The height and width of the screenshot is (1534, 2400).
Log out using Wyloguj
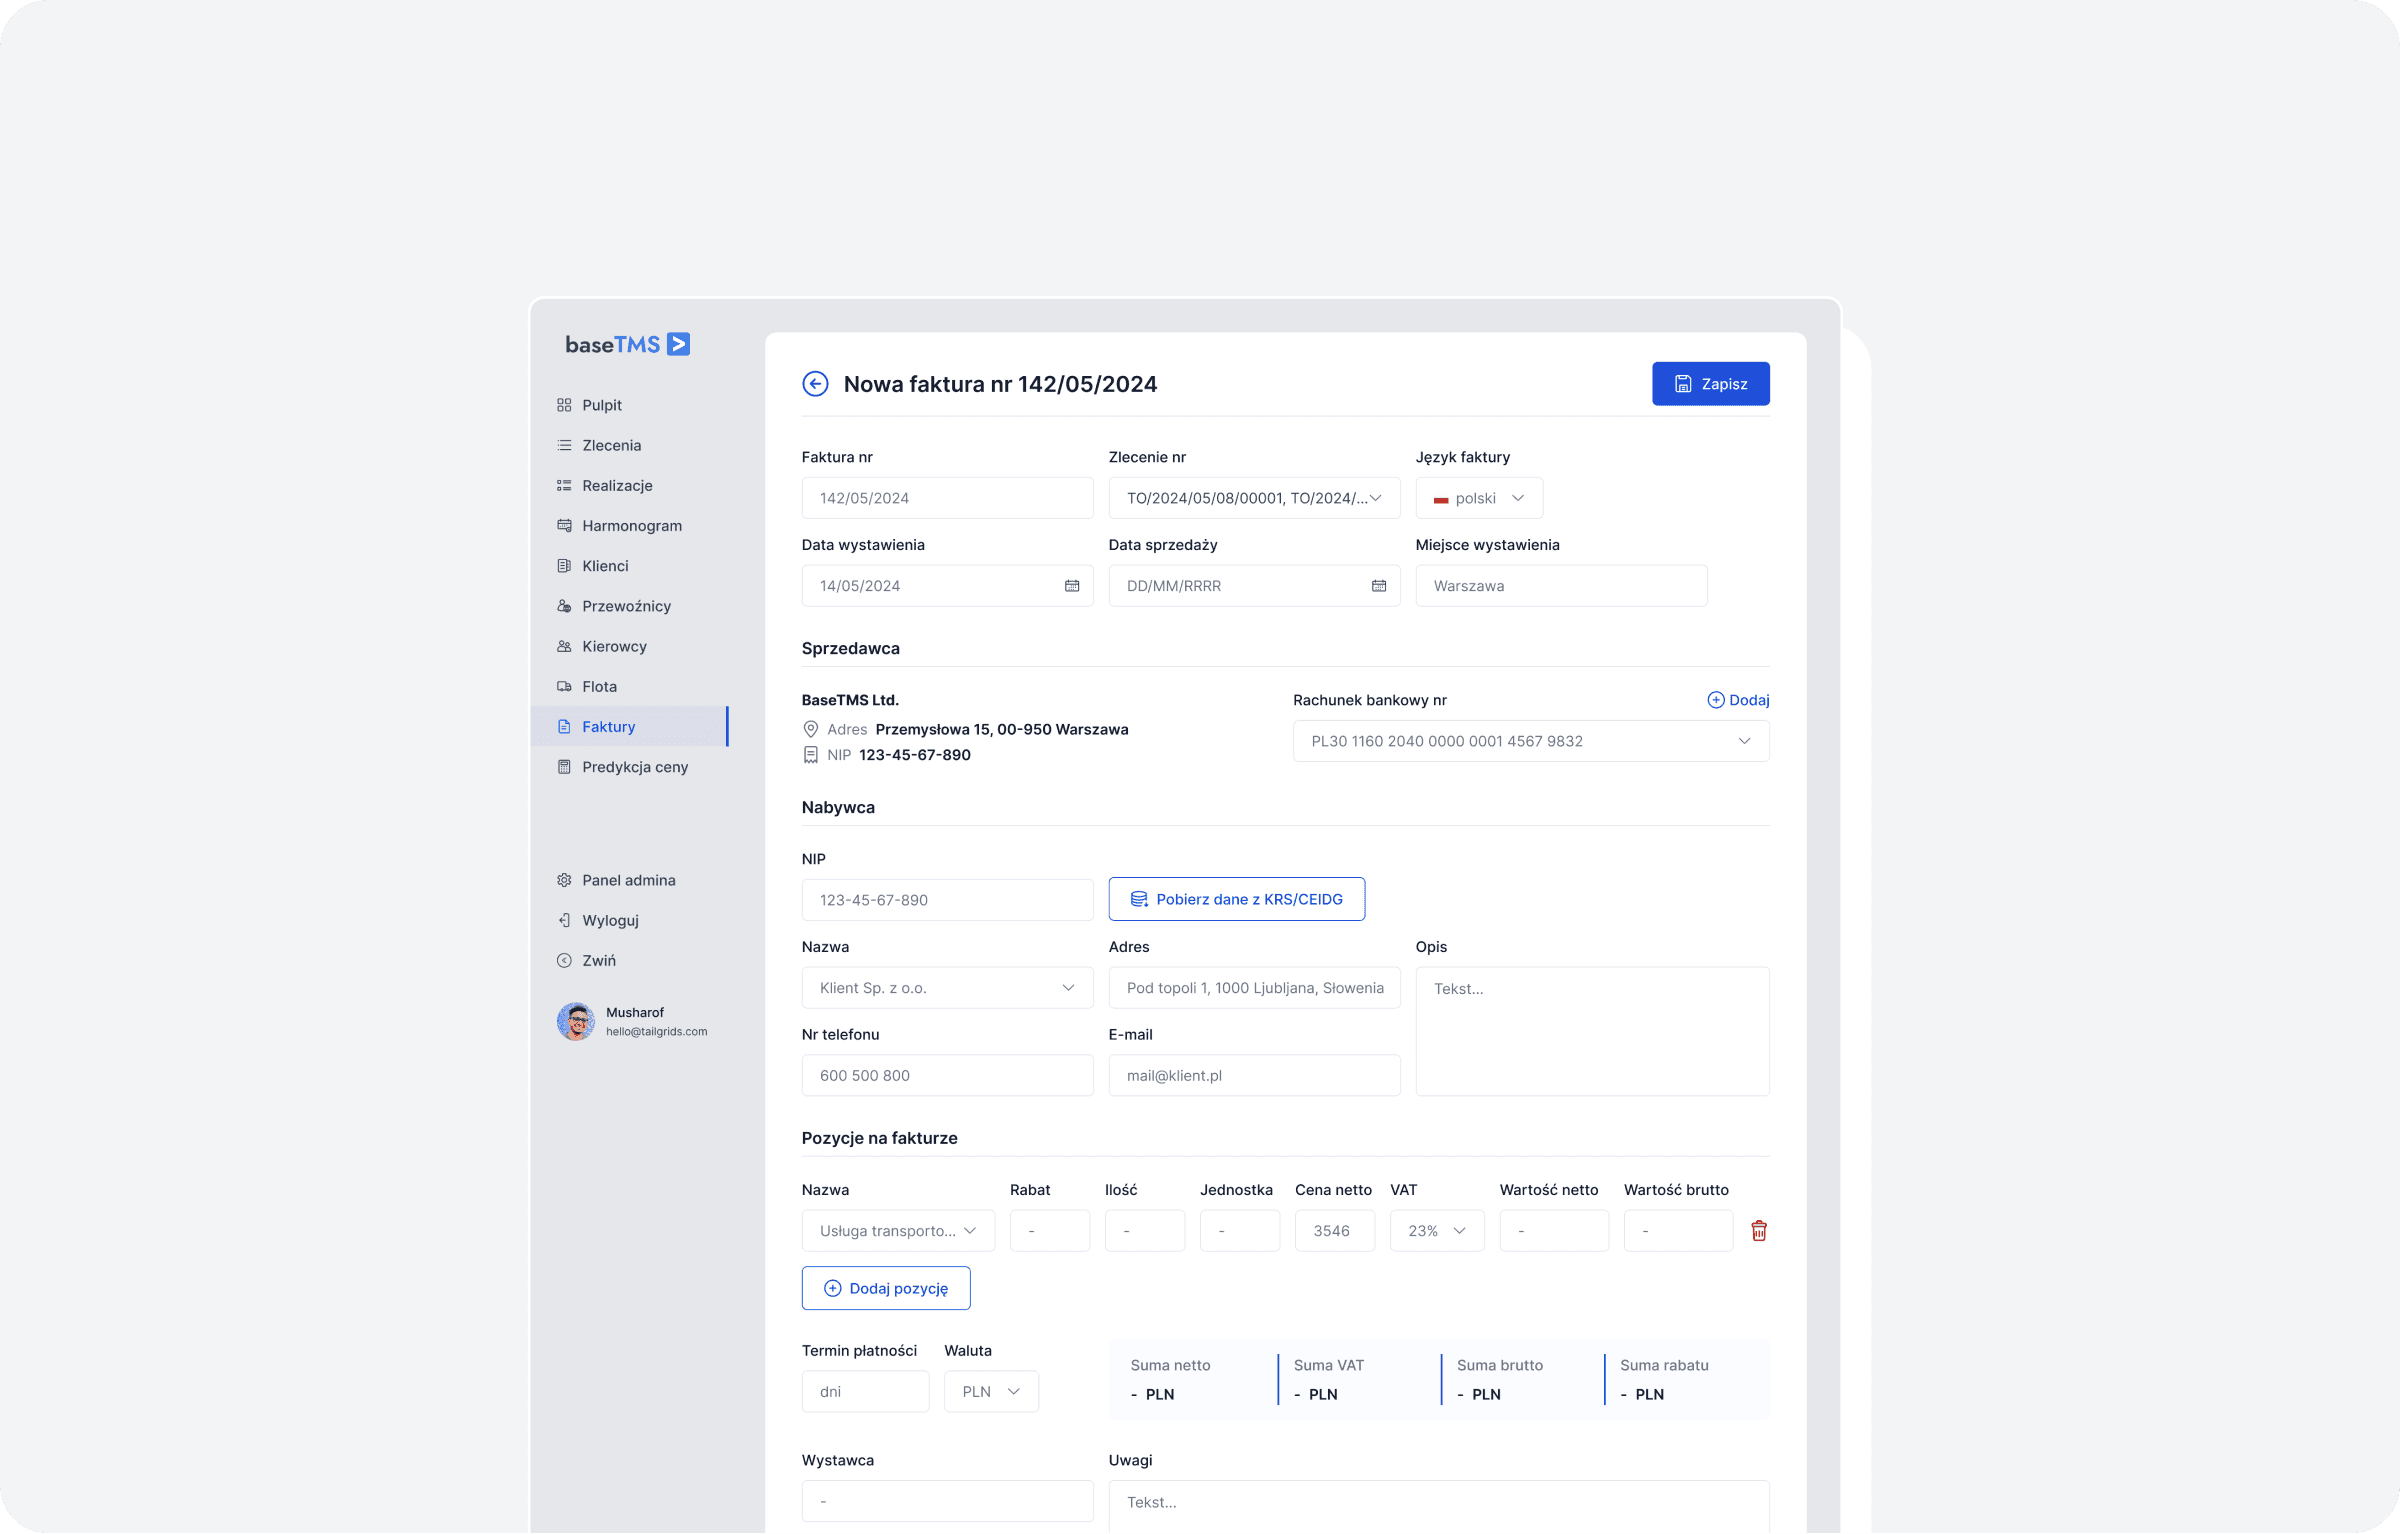tap(609, 920)
